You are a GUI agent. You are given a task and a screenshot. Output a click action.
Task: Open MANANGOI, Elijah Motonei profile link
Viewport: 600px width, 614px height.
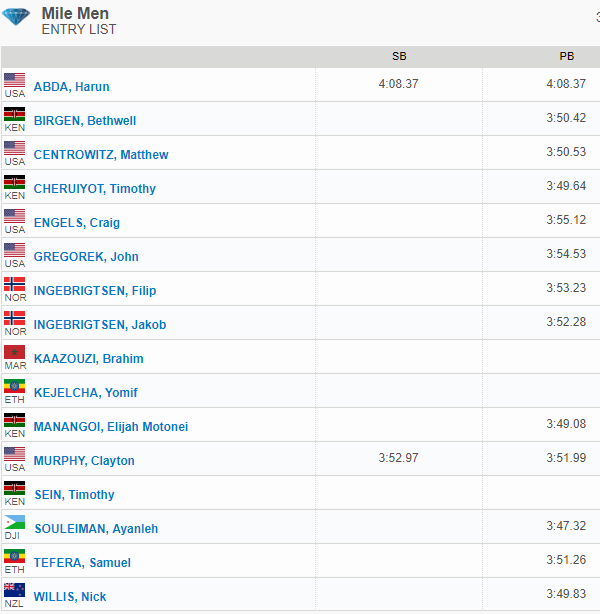(x=111, y=427)
